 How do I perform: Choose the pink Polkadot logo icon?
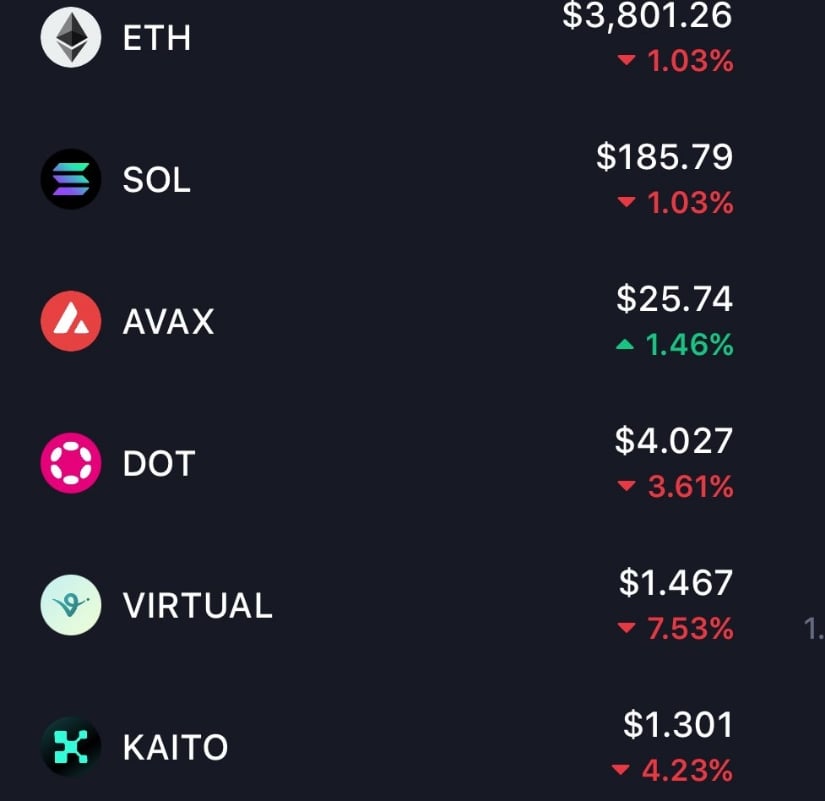click(x=71, y=463)
